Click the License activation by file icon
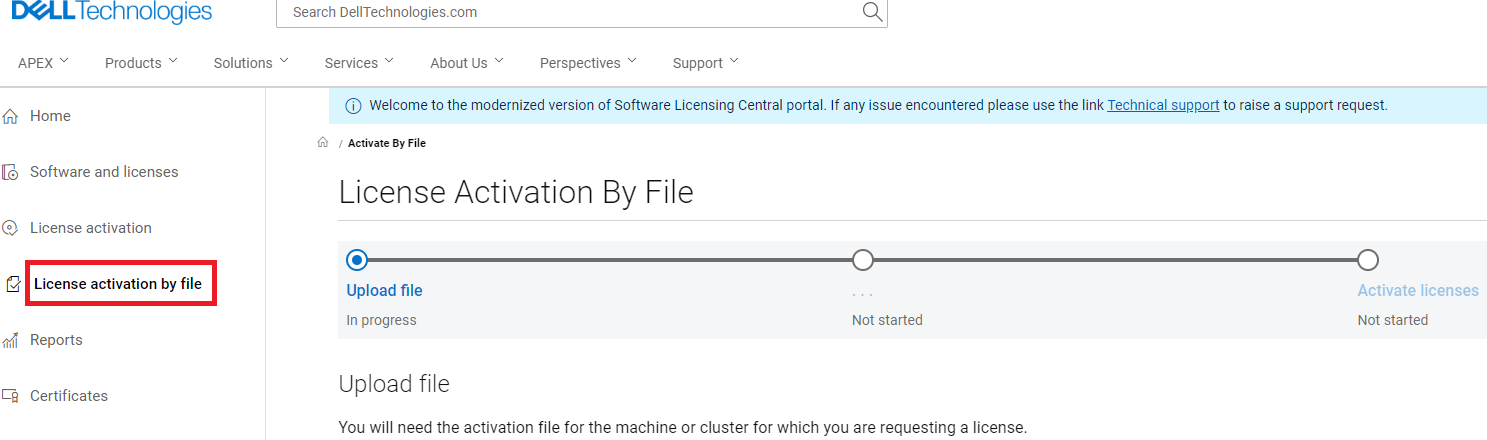The height and width of the screenshot is (440, 1487). [x=12, y=284]
